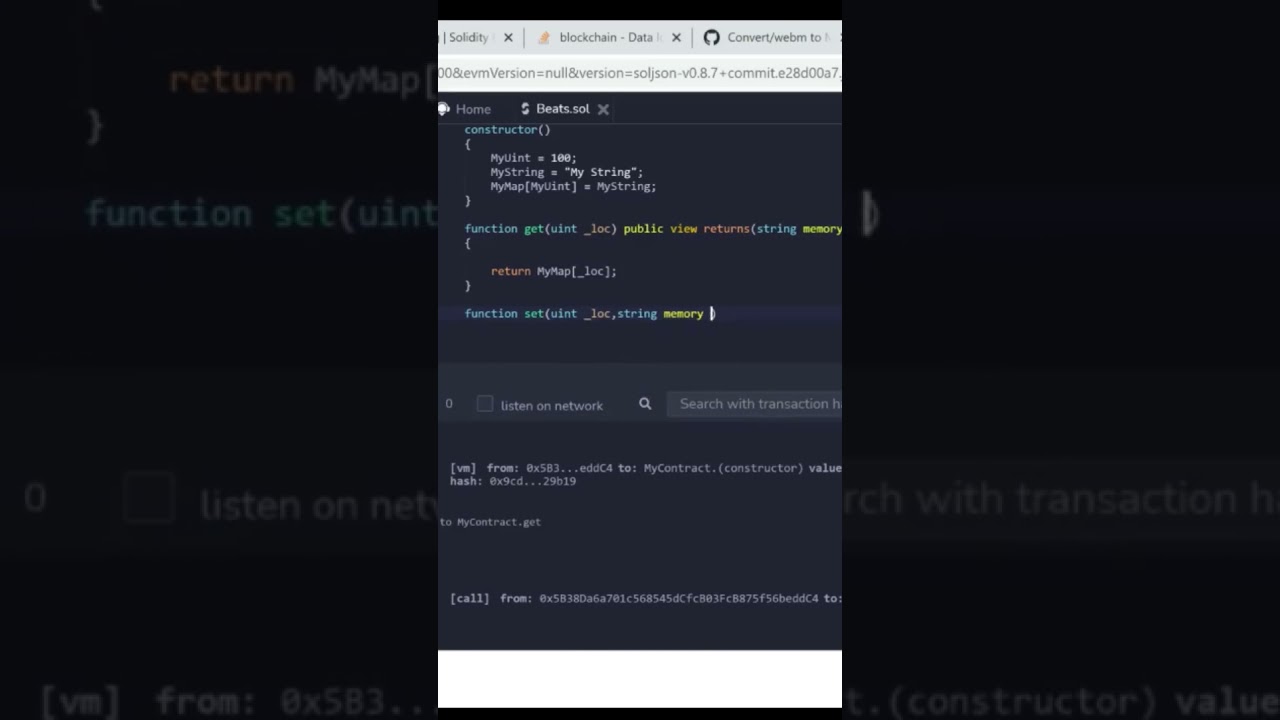Click the function get declaration line
This screenshot has height=720, width=1280.
point(653,229)
